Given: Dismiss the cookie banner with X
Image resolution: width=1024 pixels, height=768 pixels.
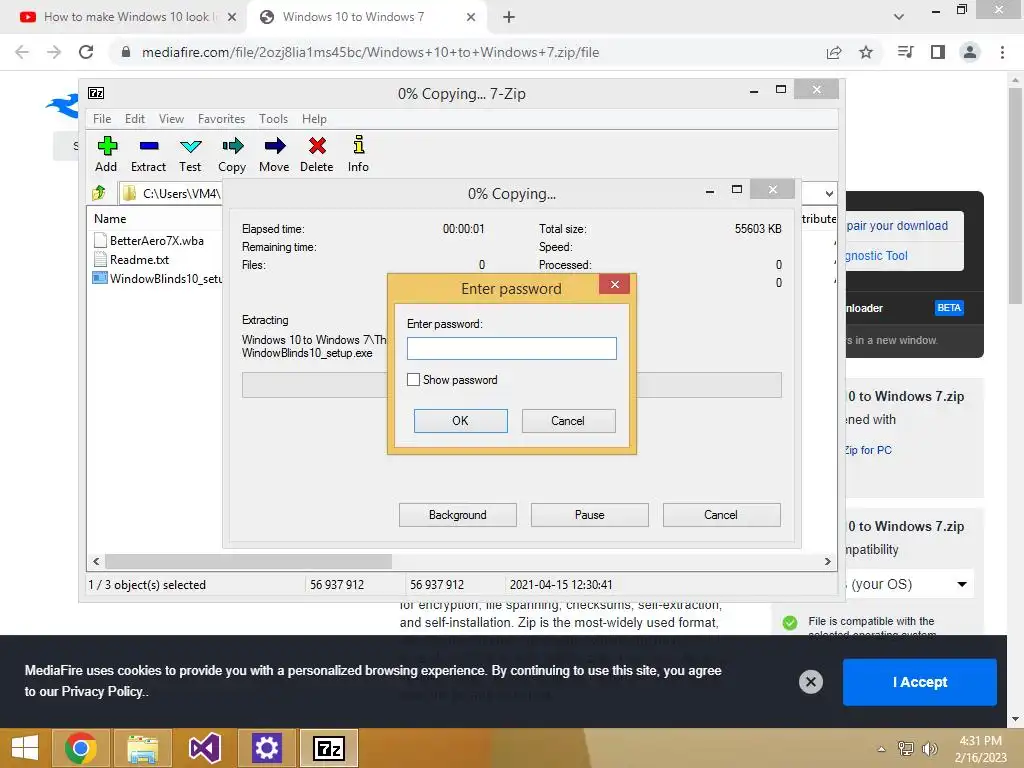Looking at the screenshot, I should coord(810,682).
